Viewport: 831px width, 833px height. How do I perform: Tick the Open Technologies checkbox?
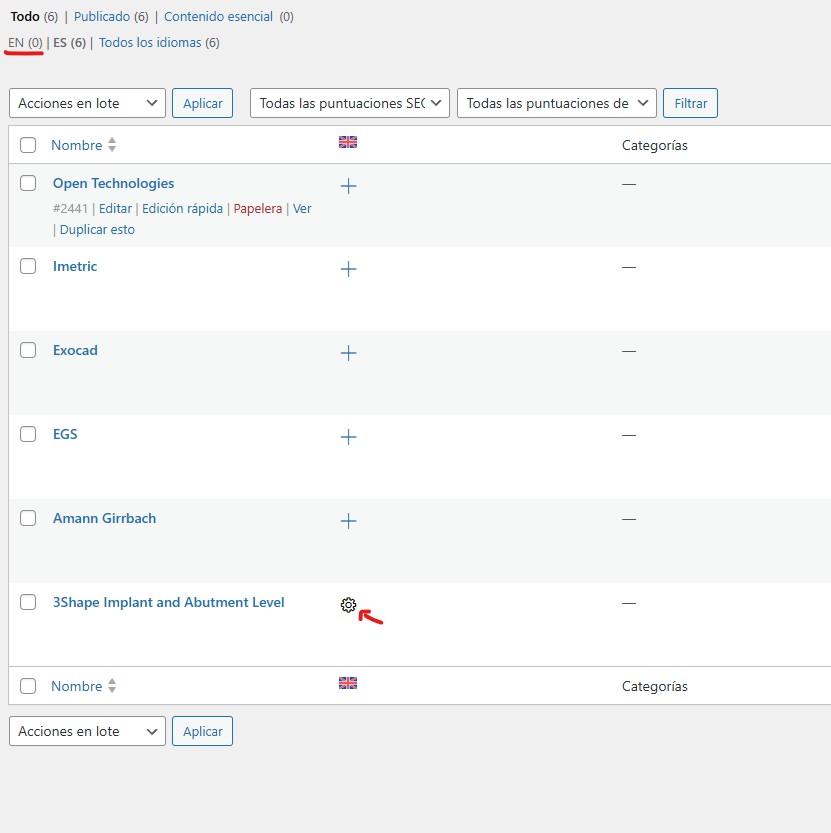(29, 183)
